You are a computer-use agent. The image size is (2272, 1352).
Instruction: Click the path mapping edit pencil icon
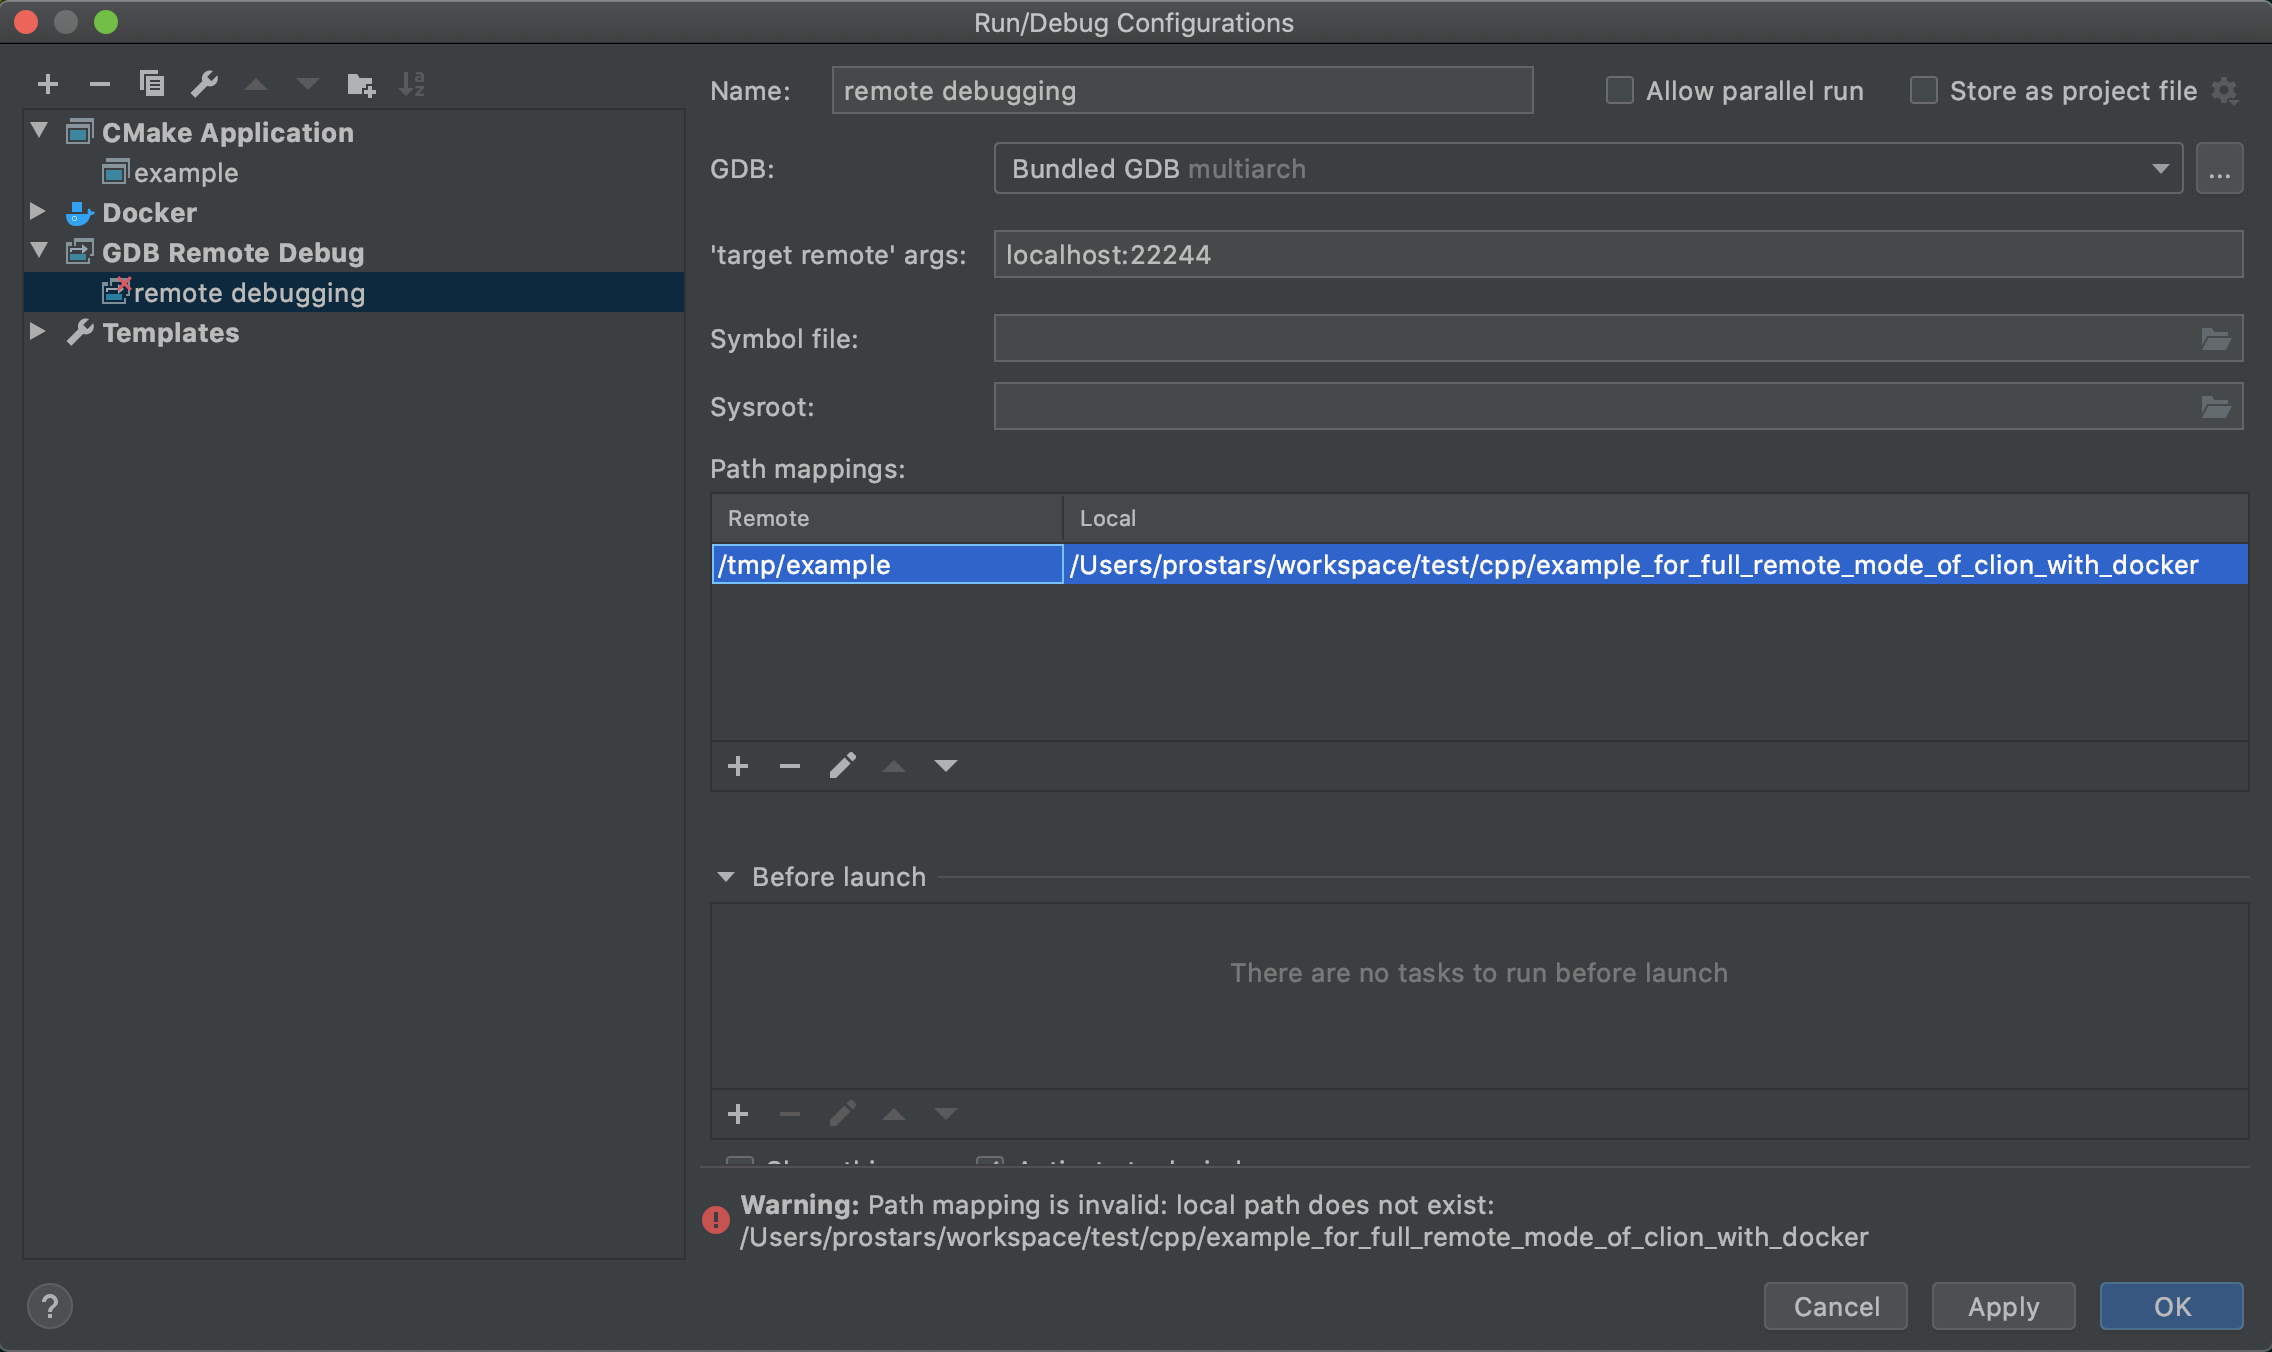842,766
